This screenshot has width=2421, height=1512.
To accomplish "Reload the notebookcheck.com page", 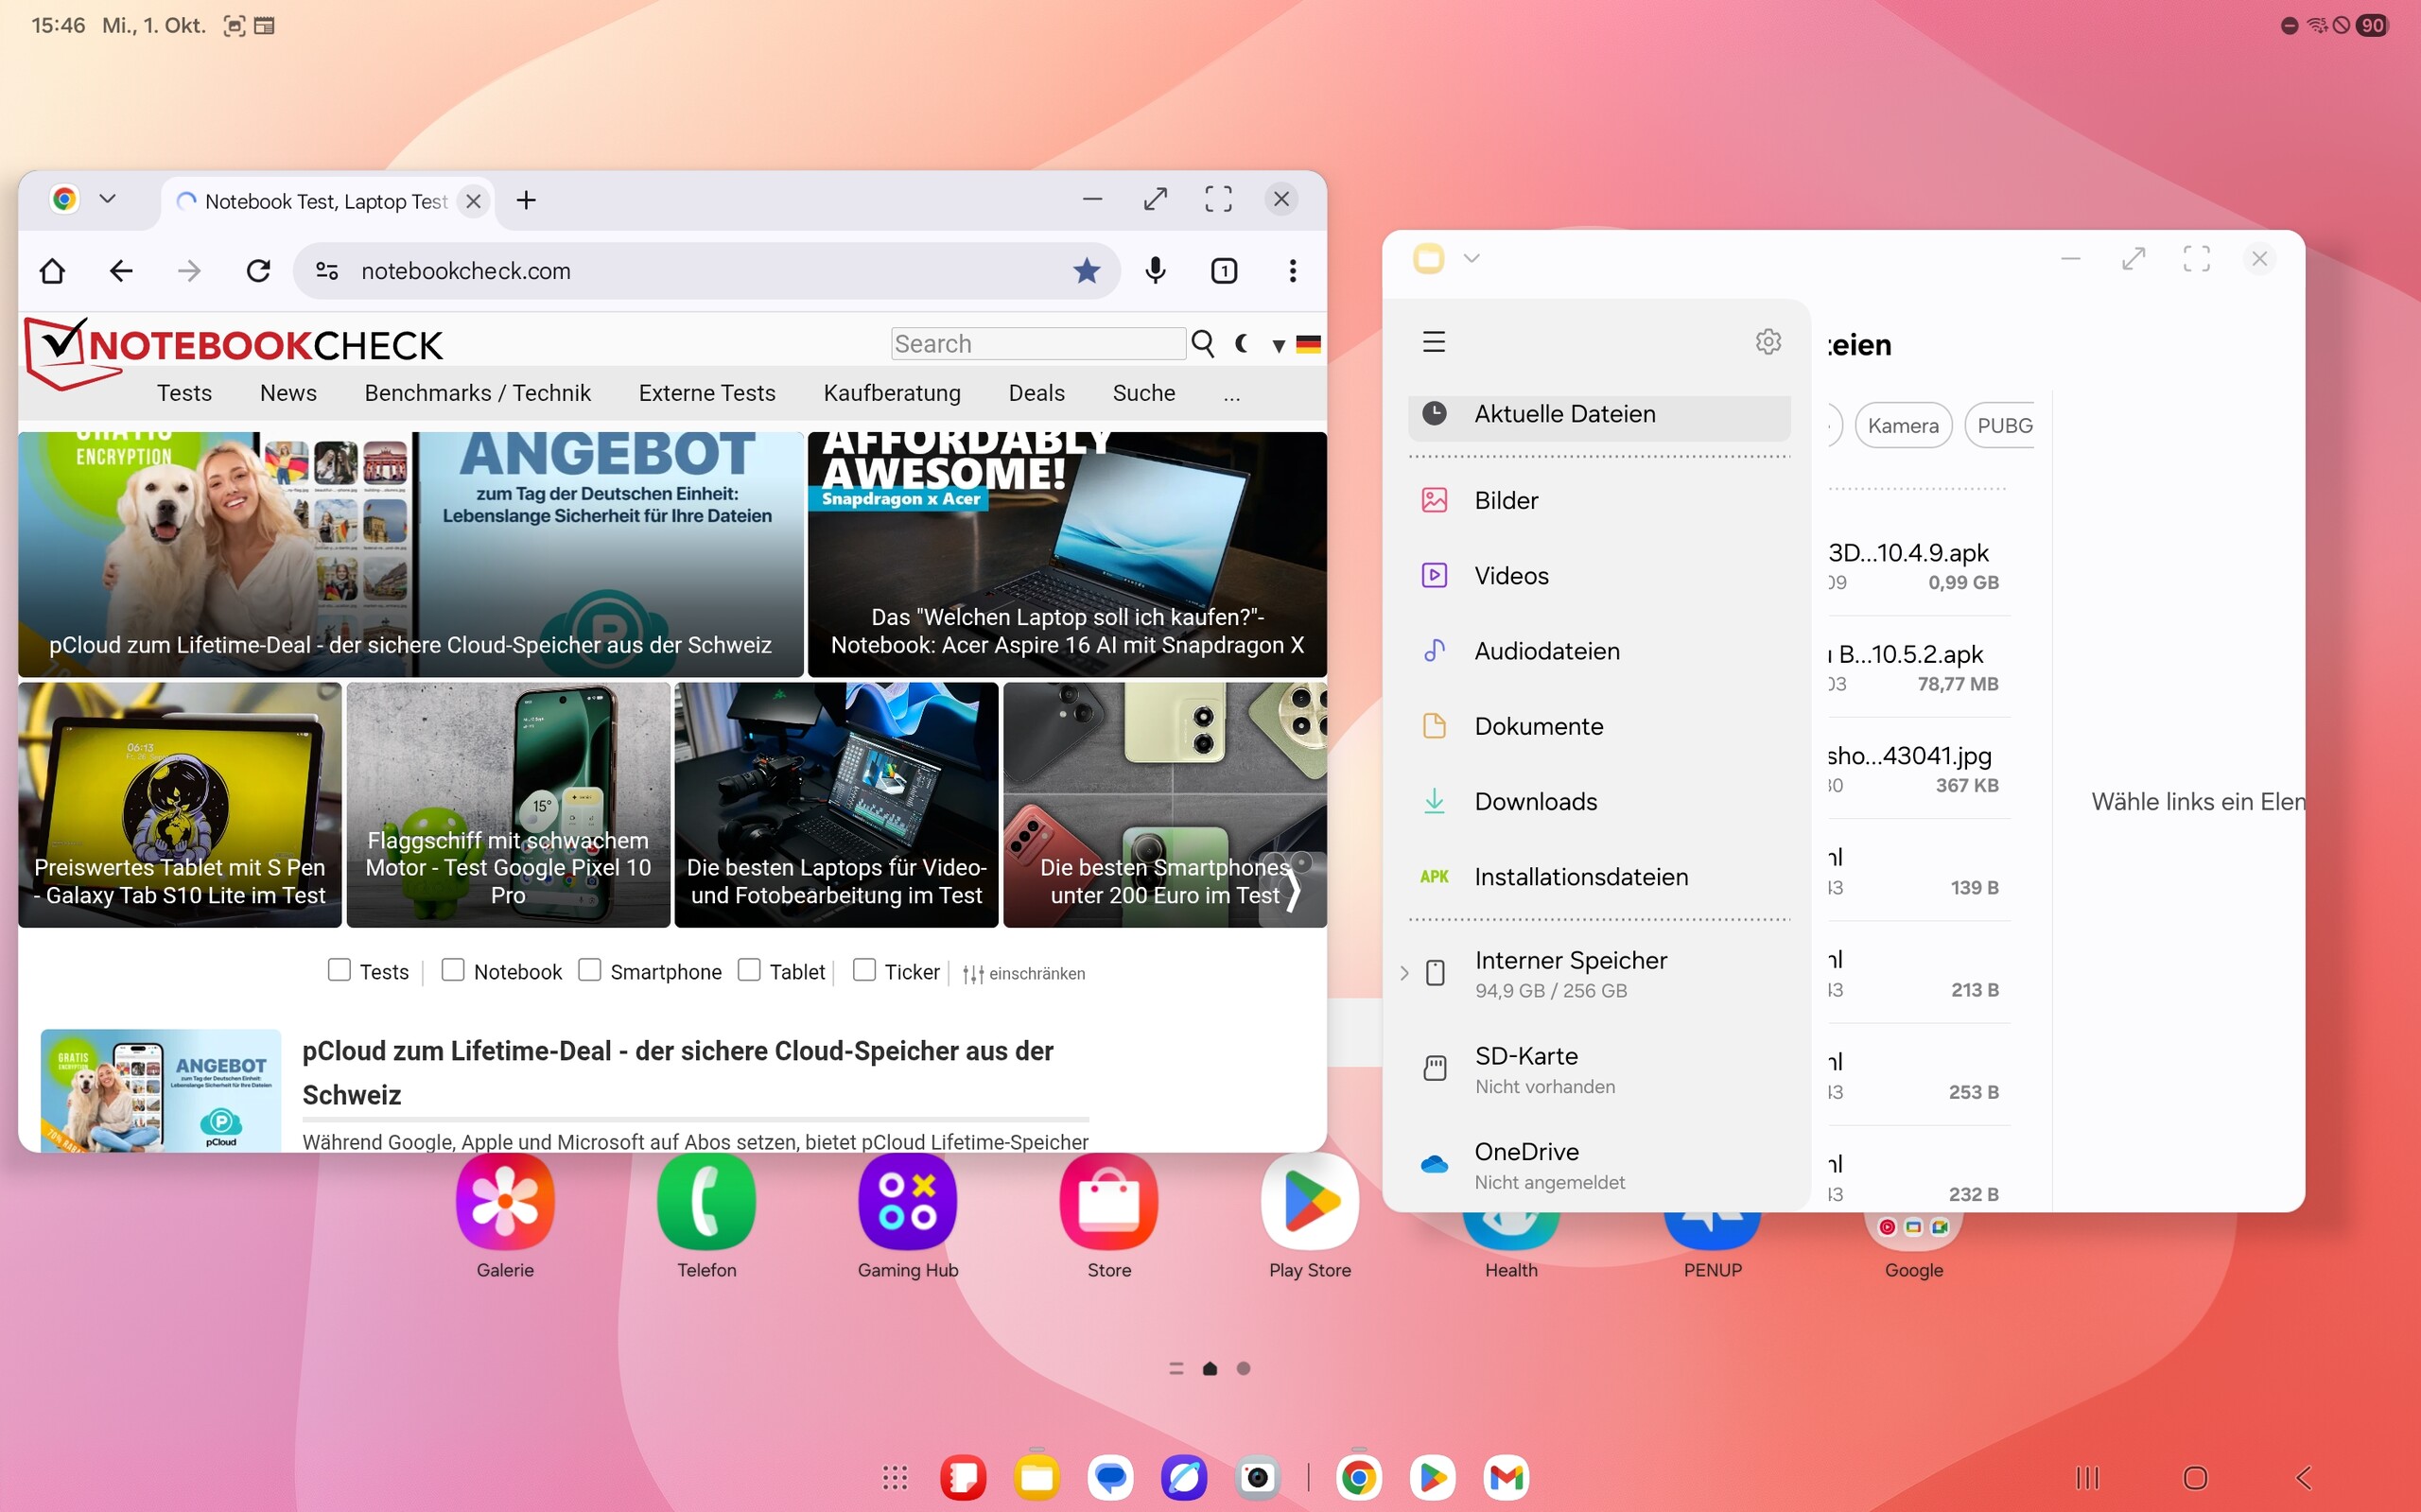I will pyautogui.click(x=258, y=271).
